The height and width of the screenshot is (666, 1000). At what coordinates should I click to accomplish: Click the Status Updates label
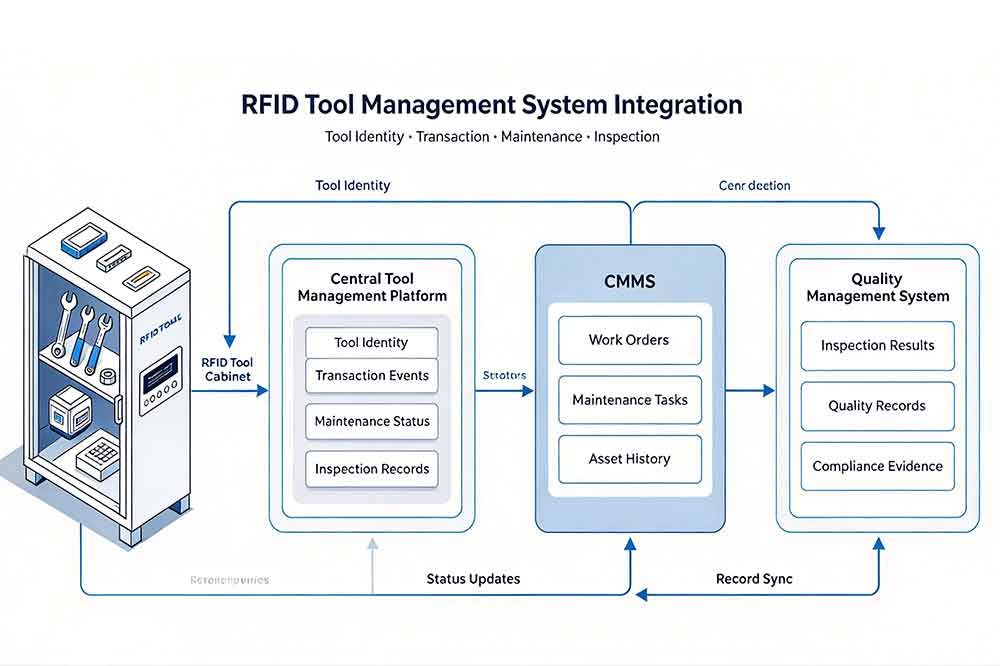(x=473, y=579)
